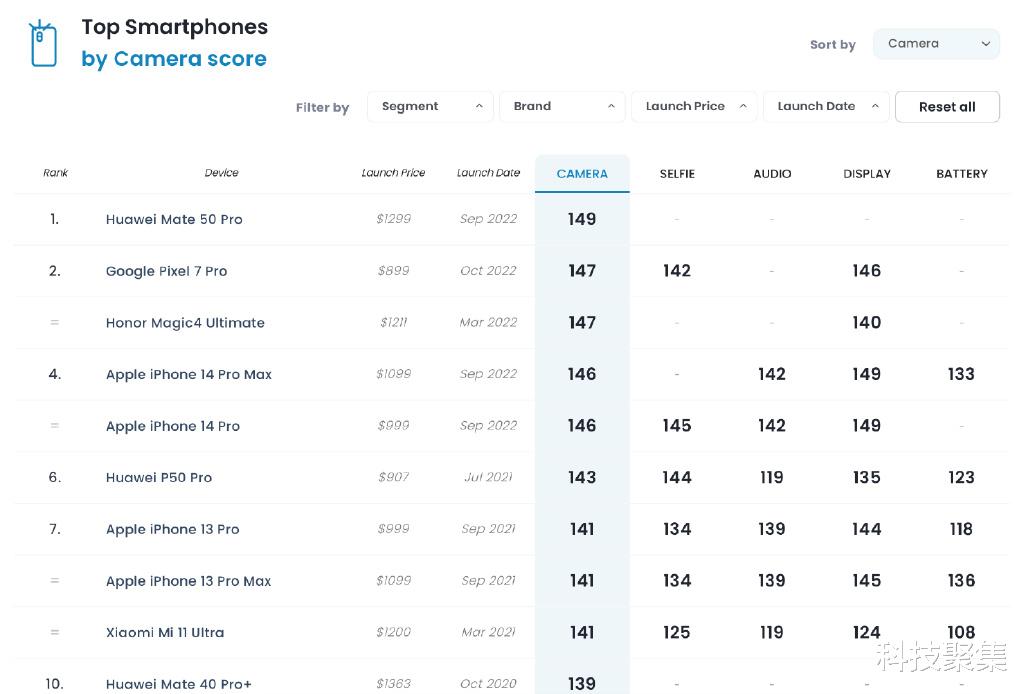Open Apple iPhone 14 Pro Max details
Screen dimensions: 1024x694
coord(189,375)
